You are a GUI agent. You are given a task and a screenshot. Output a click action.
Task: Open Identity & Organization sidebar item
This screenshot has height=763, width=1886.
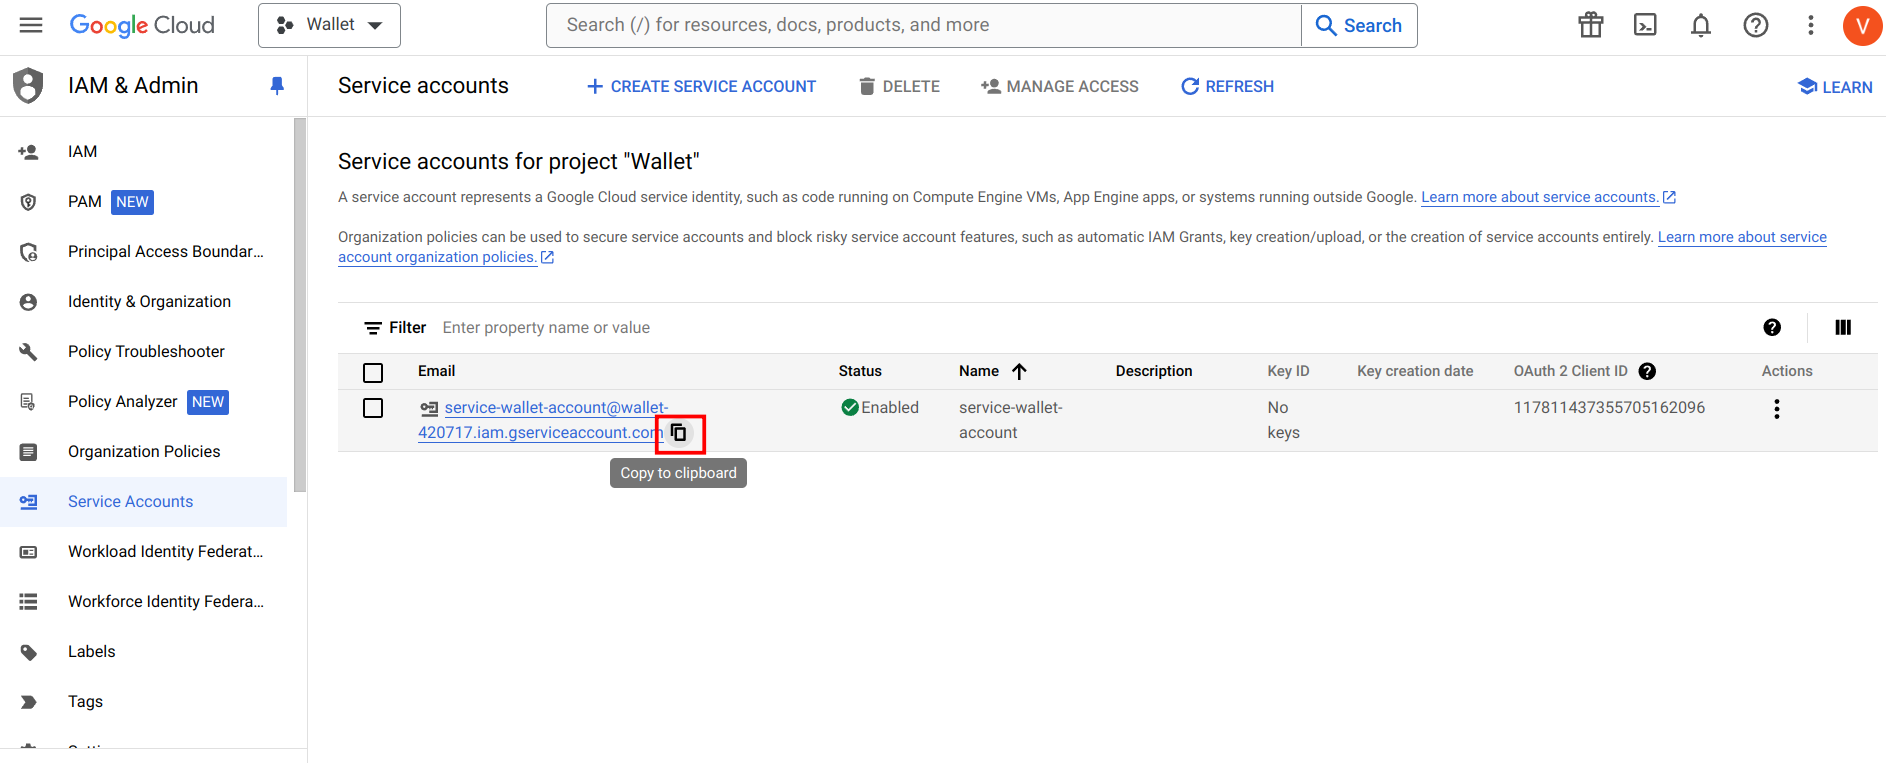point(143,302)
